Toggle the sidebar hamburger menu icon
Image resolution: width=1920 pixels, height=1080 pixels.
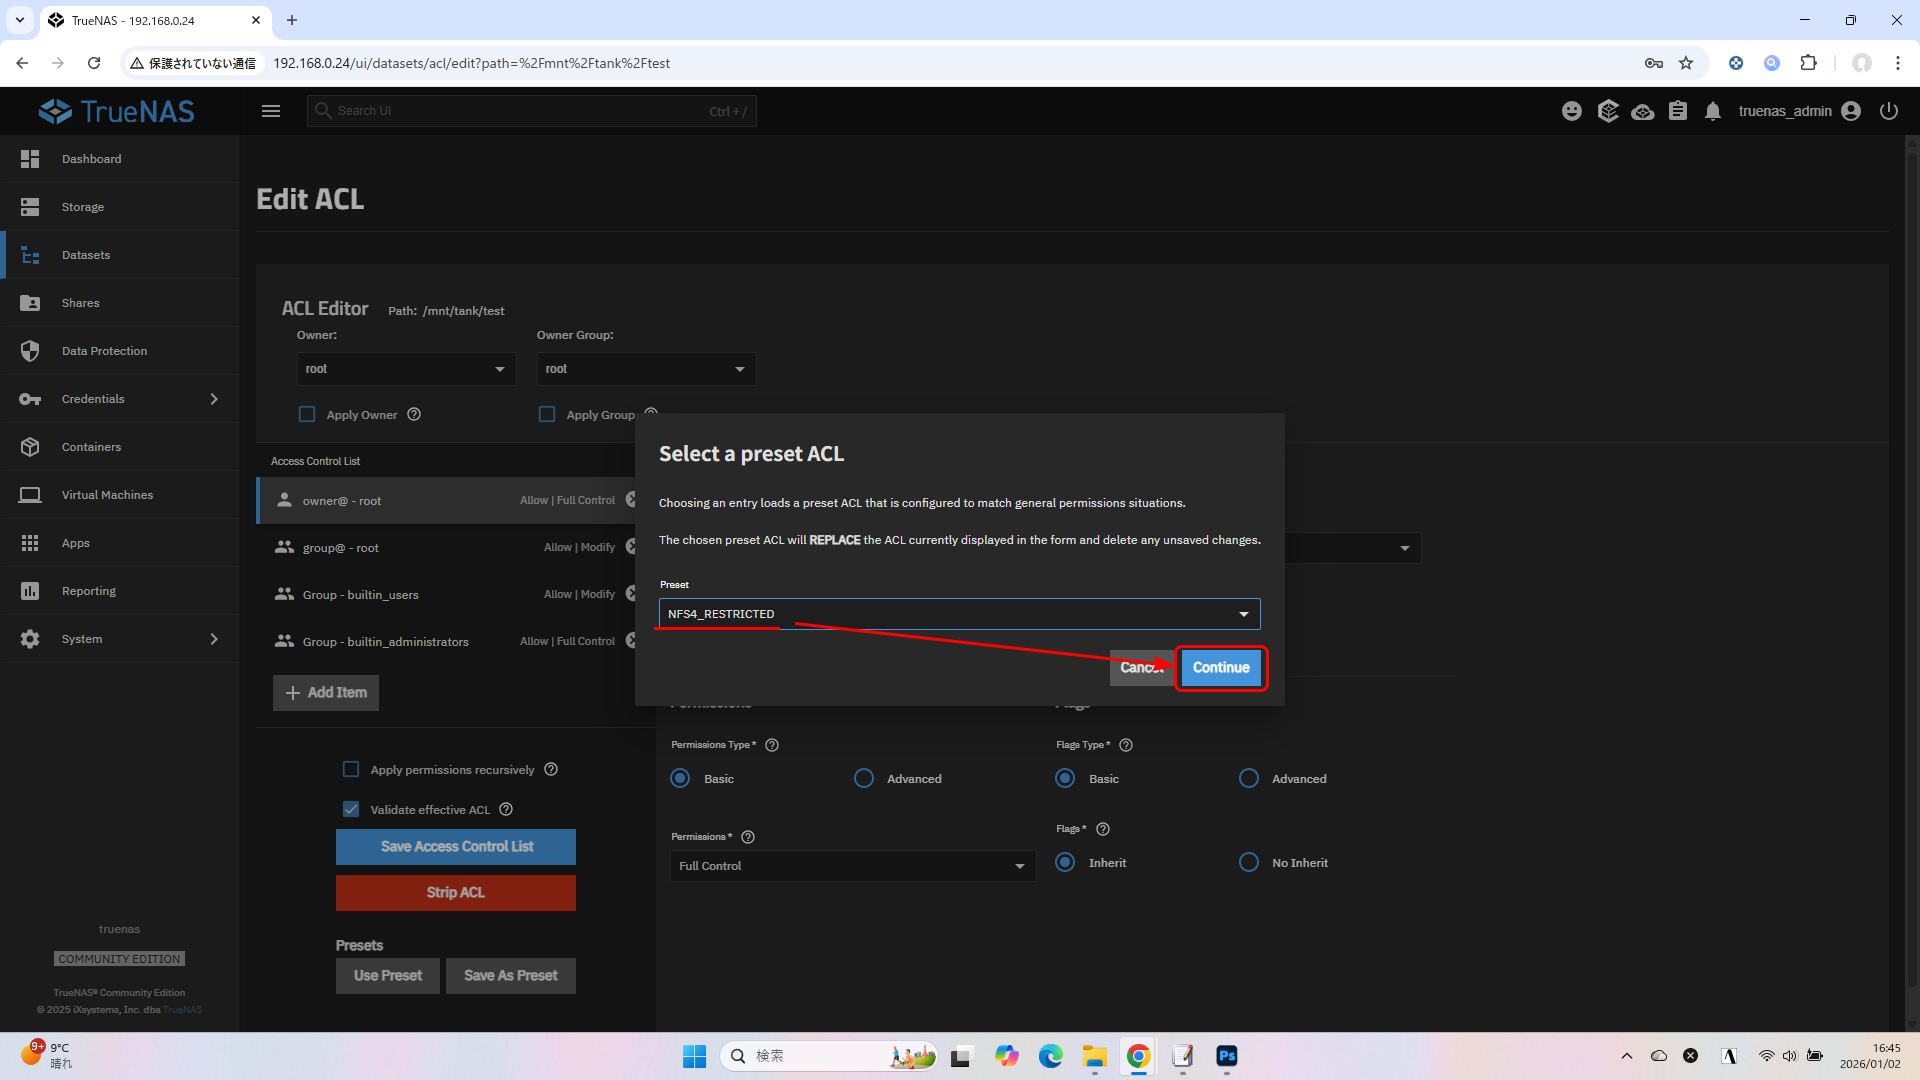271,111
